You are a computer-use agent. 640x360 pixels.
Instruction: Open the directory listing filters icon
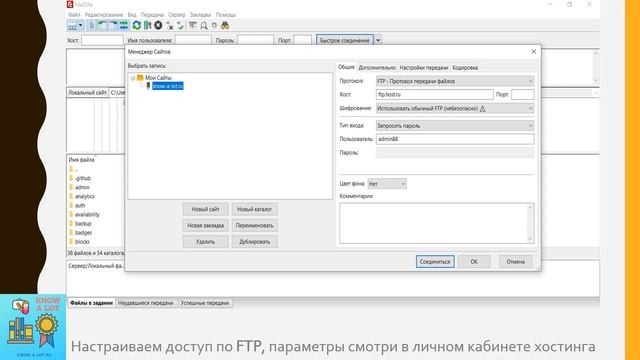193,26
